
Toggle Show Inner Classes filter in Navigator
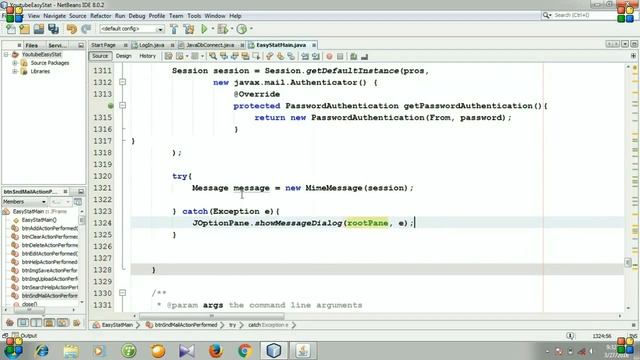click(x=62, y=323)
